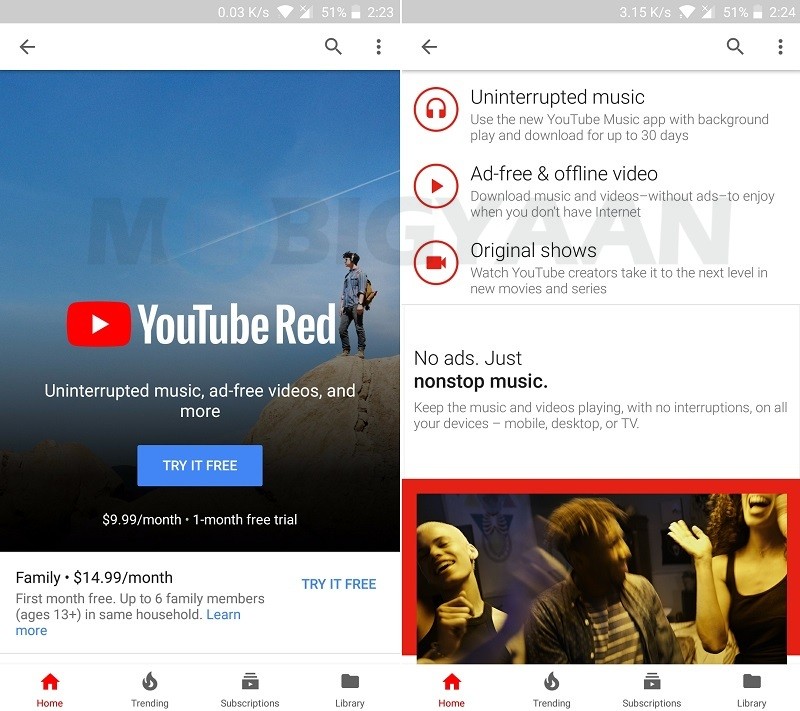
Task: Open the overflow menu on left screen
Action: point(378,47)
